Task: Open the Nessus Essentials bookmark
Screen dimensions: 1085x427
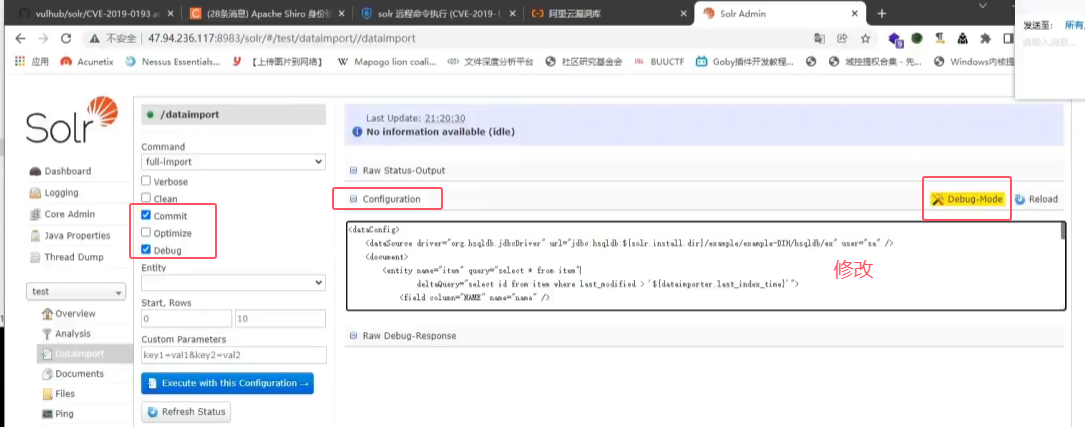Action: (173, 62)
